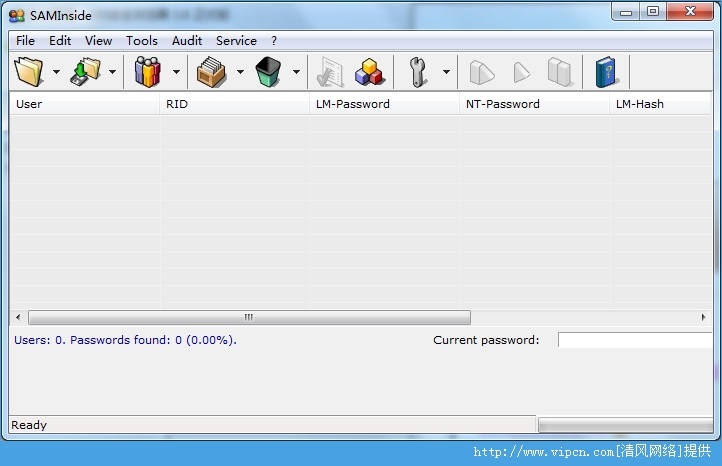Open the File menu
This screenshot has width=722, height=466.
pyautogui.click(x=25, y=41)
